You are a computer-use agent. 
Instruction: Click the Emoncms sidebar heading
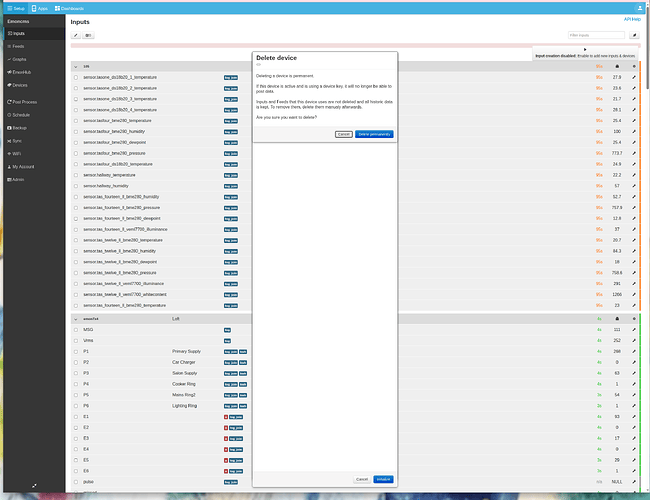[x=18, y=21]
